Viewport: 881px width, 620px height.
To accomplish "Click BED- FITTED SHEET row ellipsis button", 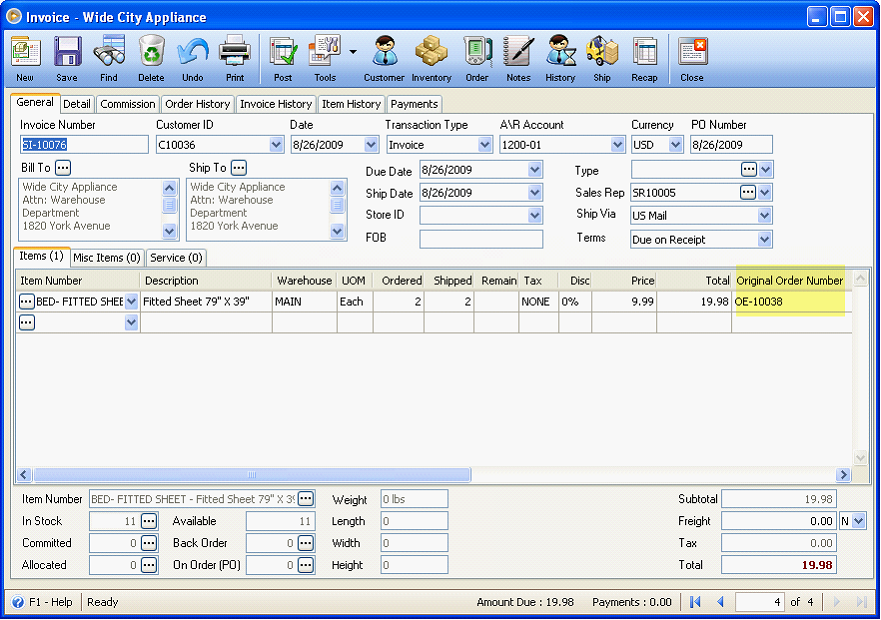I will click(26, 301).
